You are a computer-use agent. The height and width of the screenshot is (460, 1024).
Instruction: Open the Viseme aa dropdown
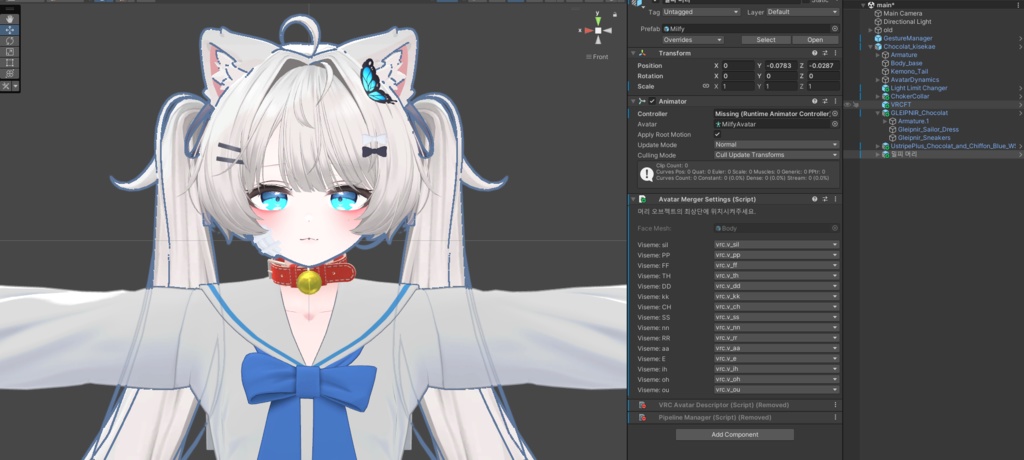(x=776, y=348)
